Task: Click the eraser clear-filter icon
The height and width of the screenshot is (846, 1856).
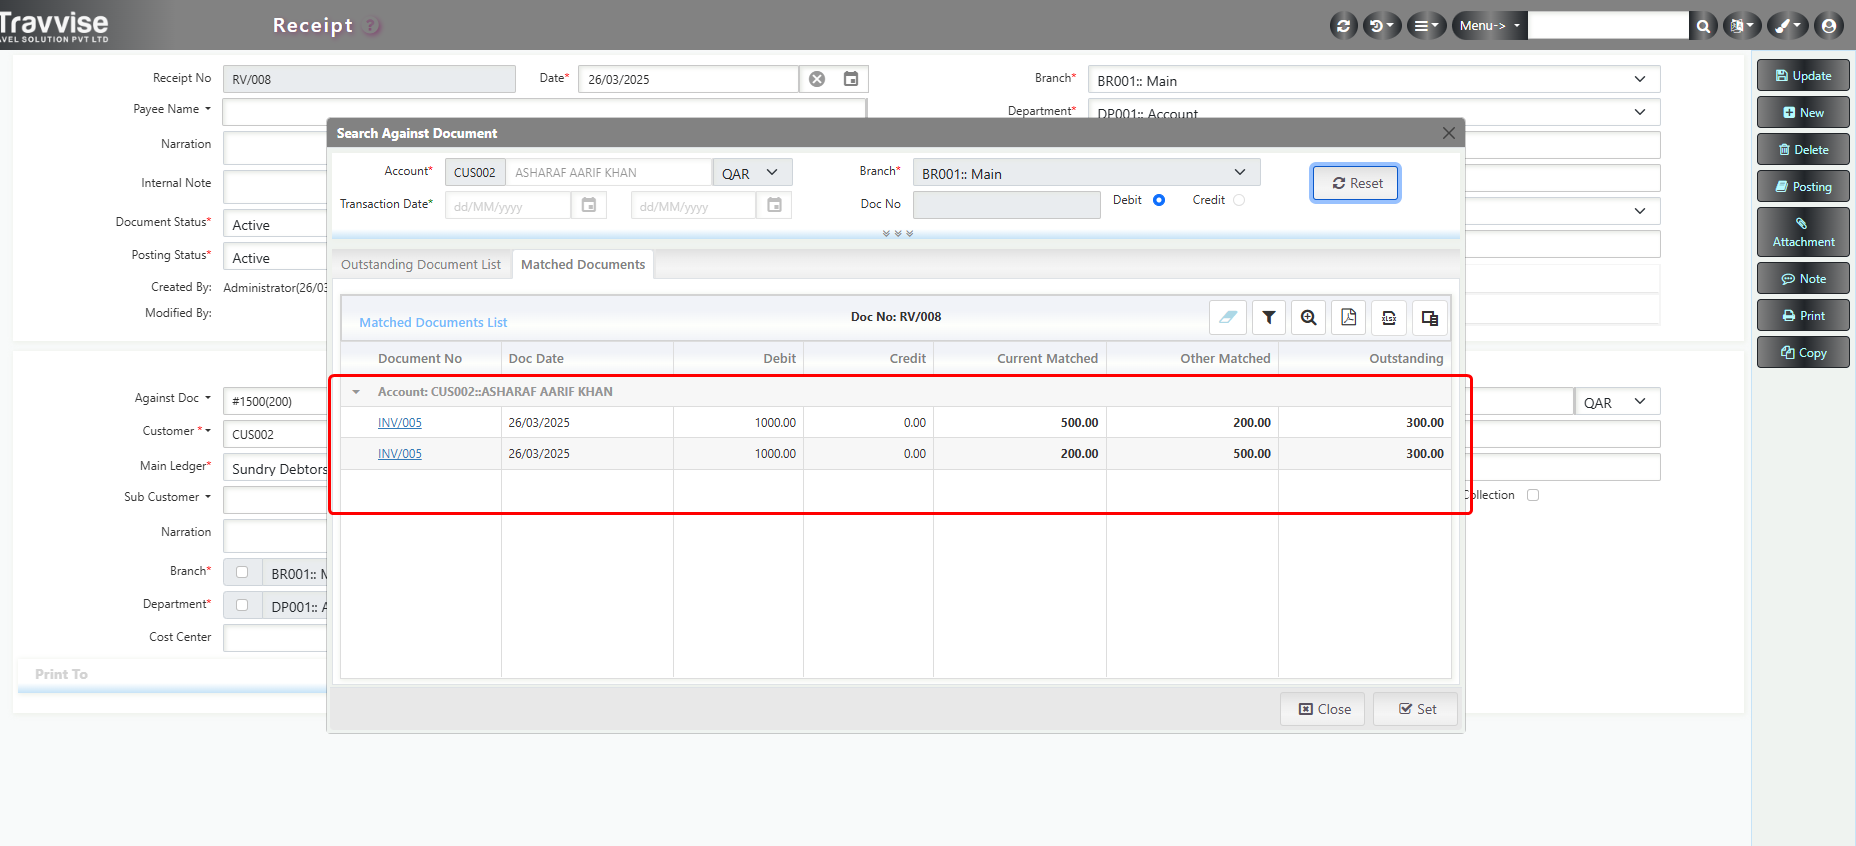Action: pos(1228,317)
